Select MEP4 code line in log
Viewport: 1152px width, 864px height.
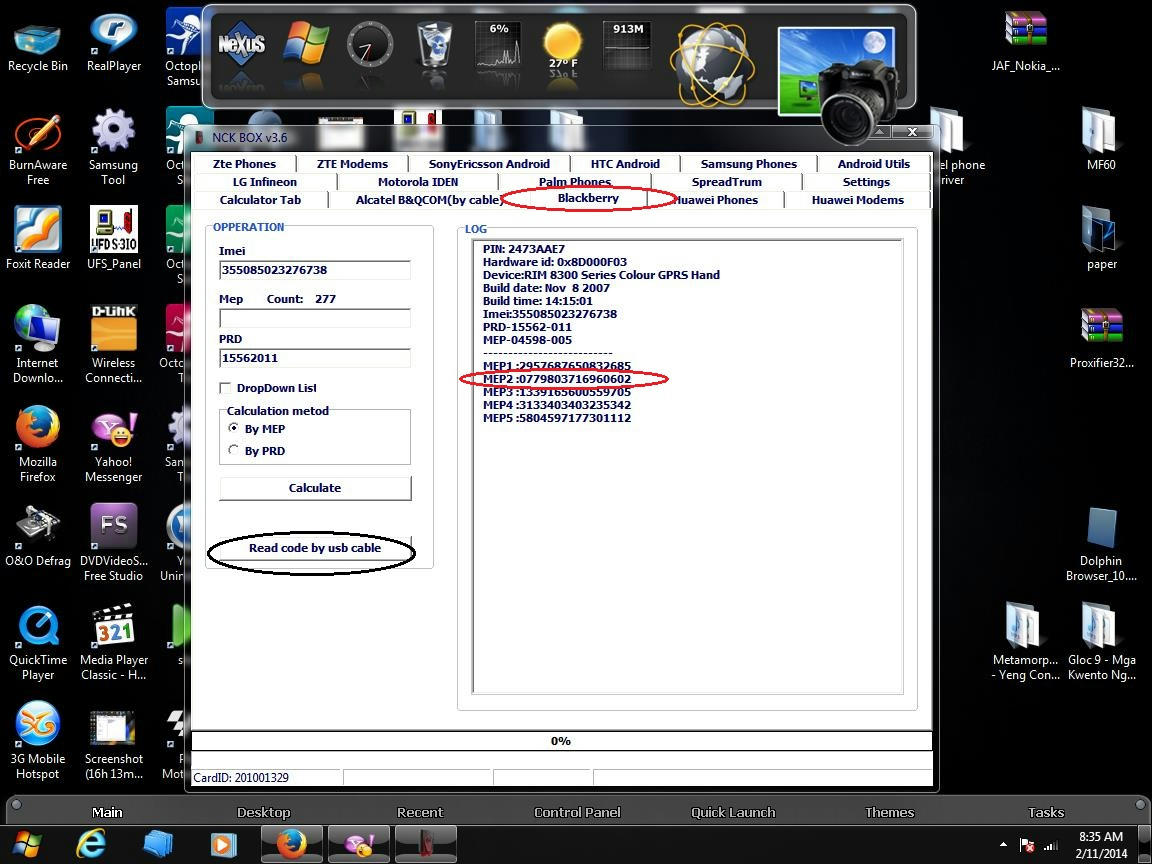pyautogui.click(x=556, y=405)
